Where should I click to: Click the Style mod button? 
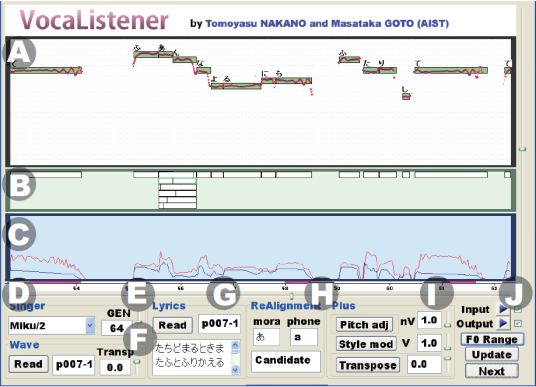pos(366,344)
